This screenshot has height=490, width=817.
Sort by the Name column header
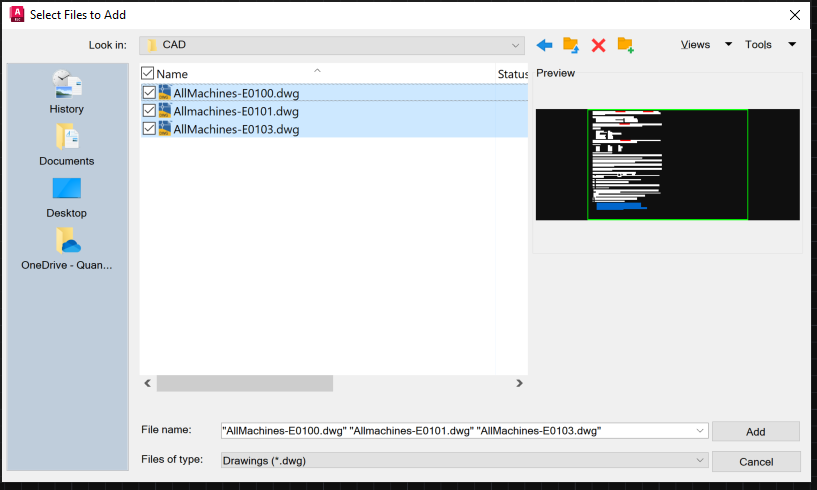point(172,74)
